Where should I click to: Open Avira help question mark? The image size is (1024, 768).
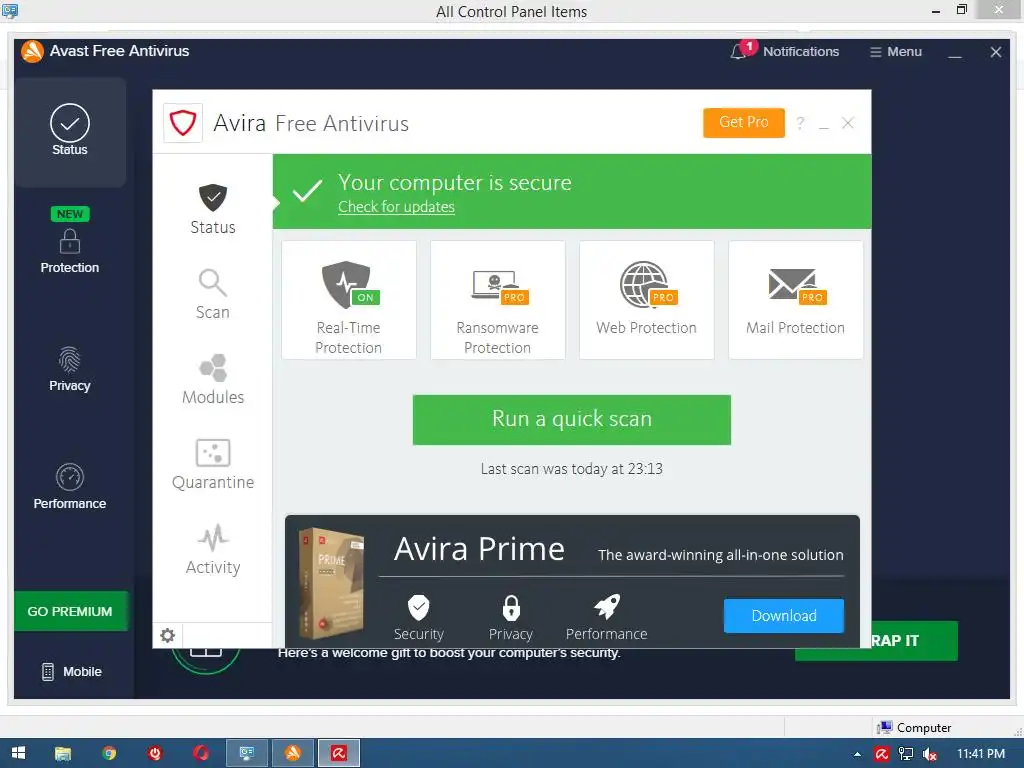800,123
